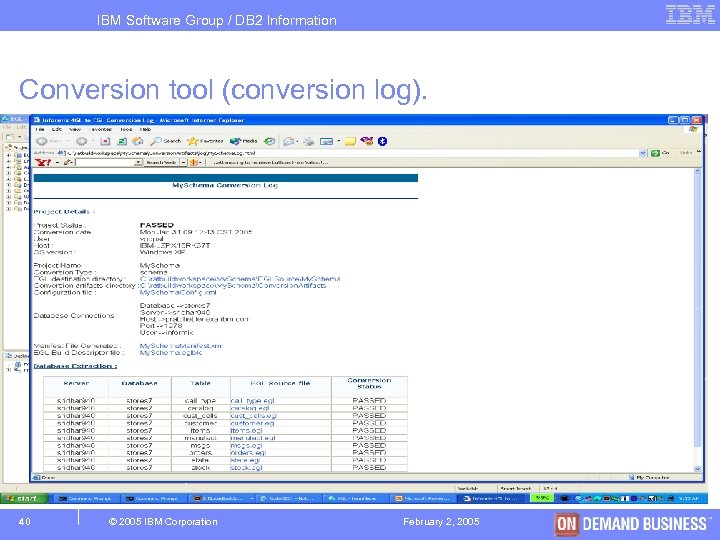Viewport: 720px width, 540px height.
Task: Open the Favorites pane from the toolbar
Action: [205, 141]
